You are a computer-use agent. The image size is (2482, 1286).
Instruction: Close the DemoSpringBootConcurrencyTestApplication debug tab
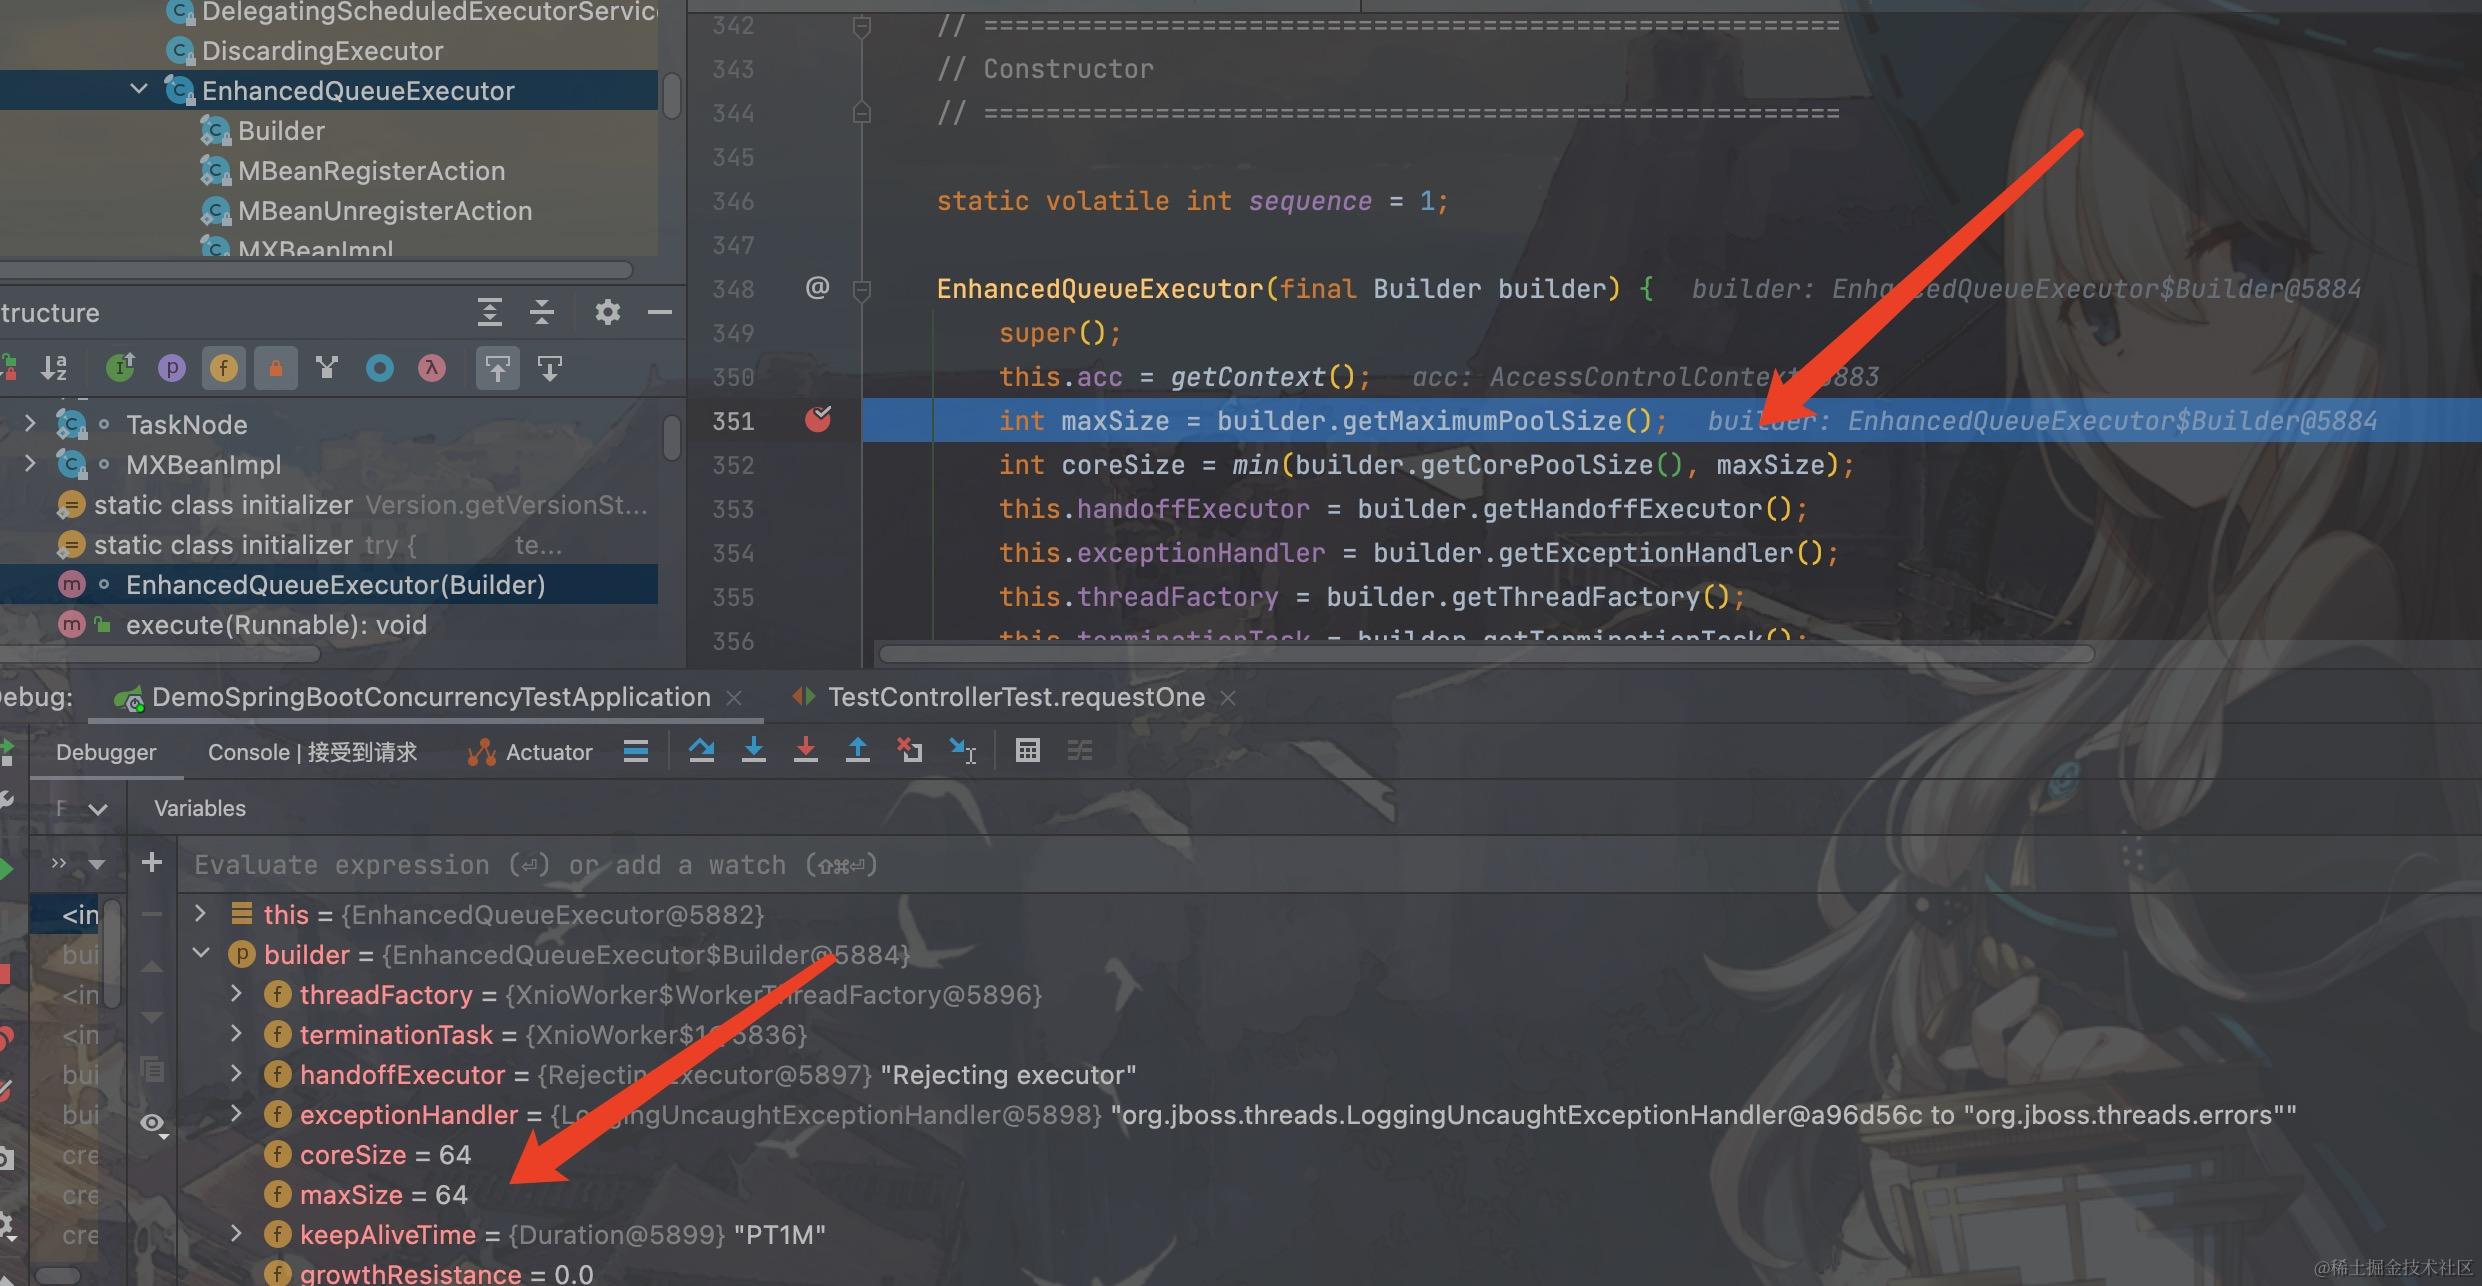click(x=734, y=698)
